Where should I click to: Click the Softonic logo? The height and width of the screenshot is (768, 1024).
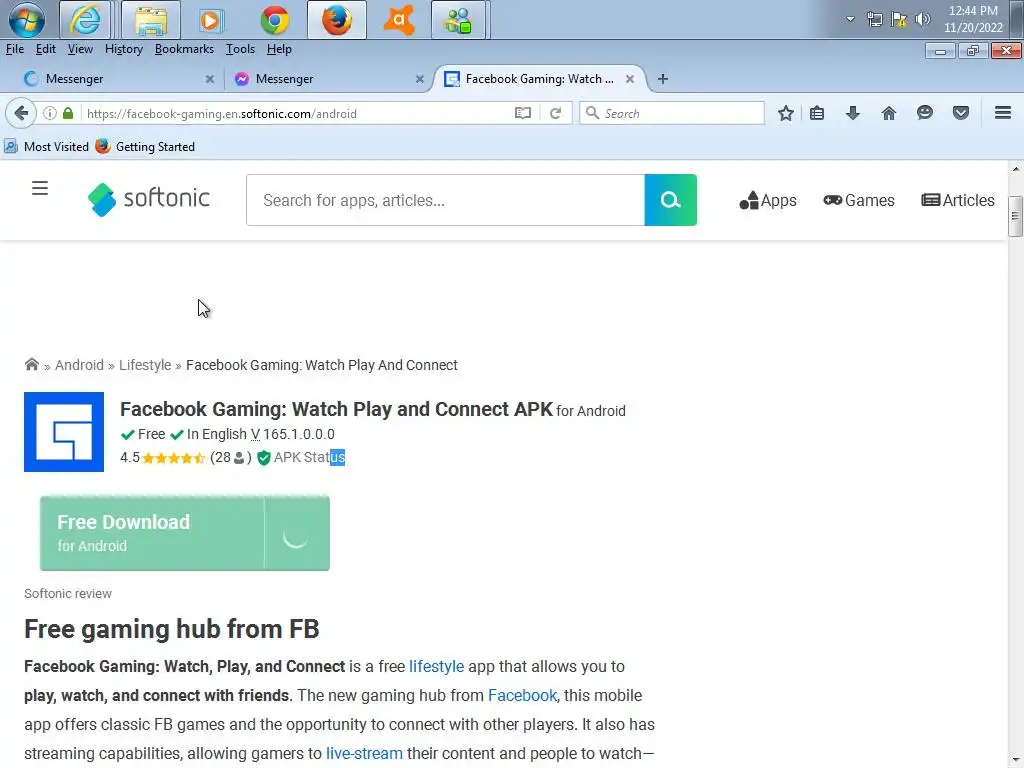click(x=148, y=199)
